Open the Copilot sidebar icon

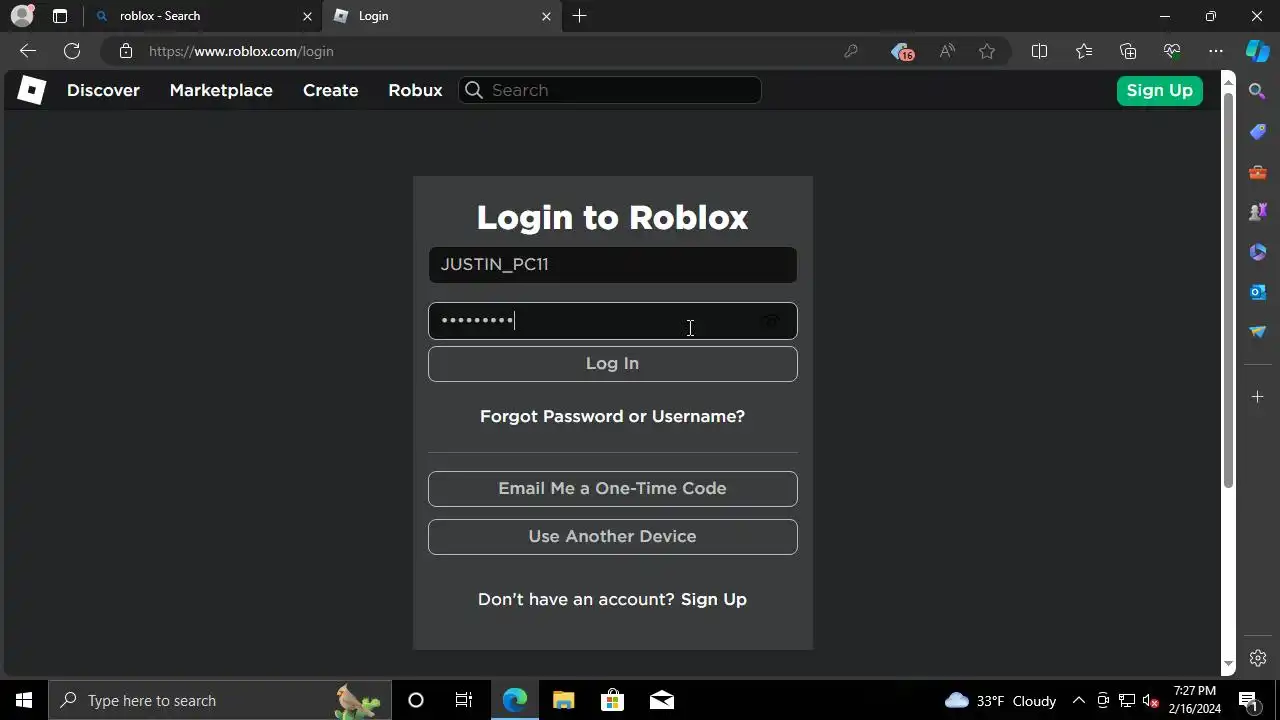point(1258,51)
